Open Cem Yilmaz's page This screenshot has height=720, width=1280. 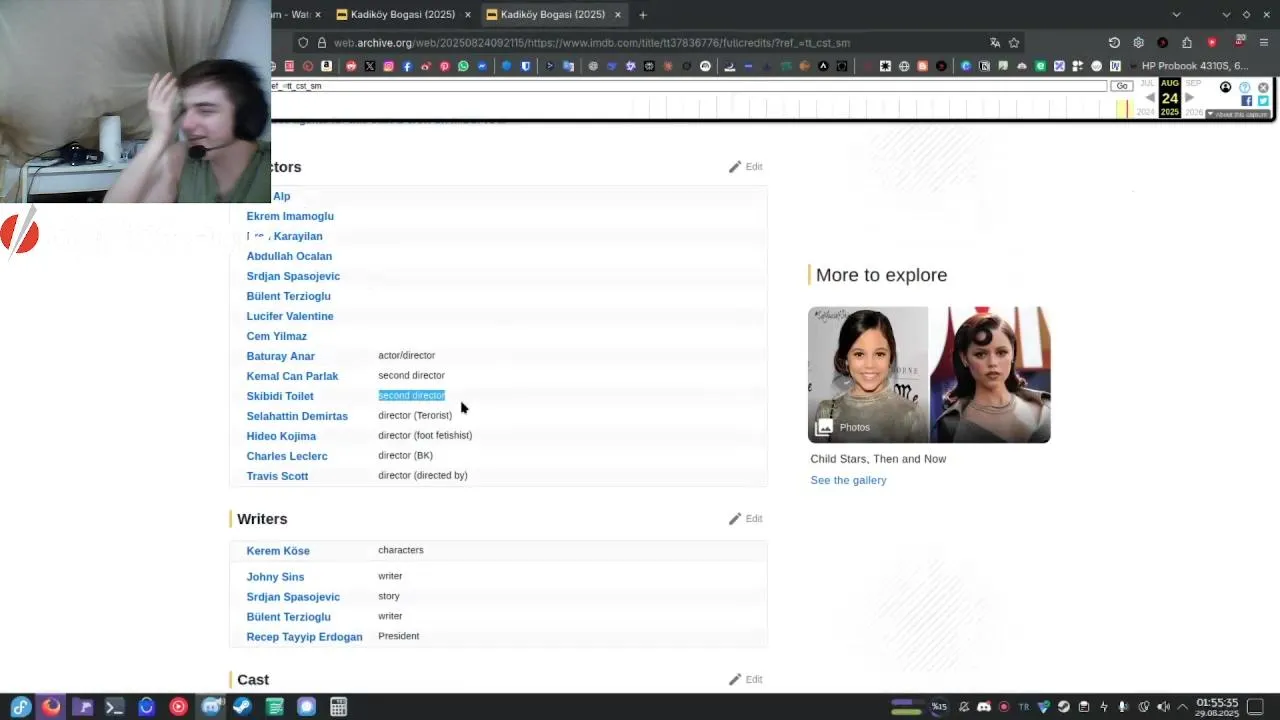click(277, 336)
